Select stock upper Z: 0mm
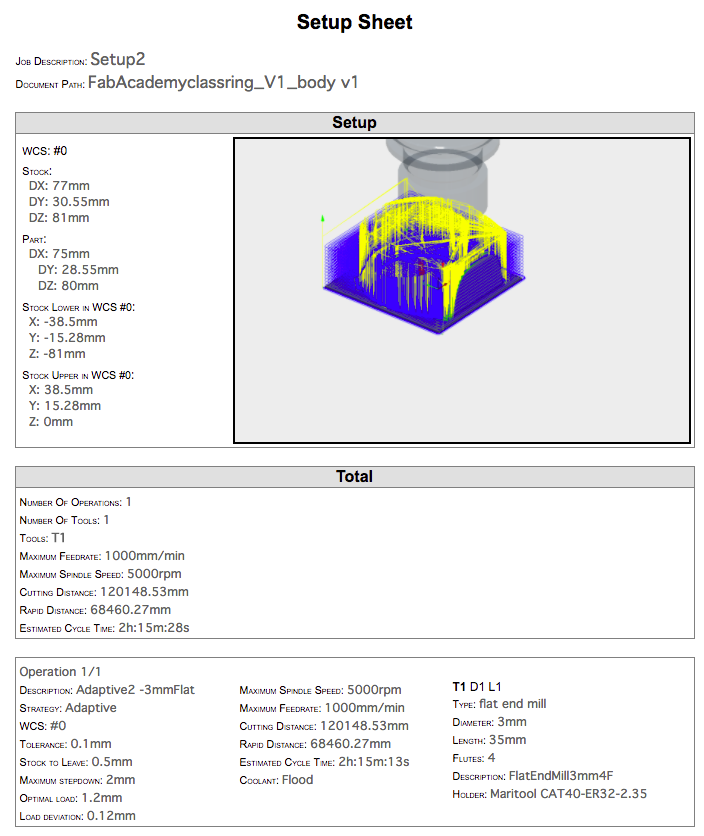The height and width of the screenshot is (836, 704). [51, 422]
